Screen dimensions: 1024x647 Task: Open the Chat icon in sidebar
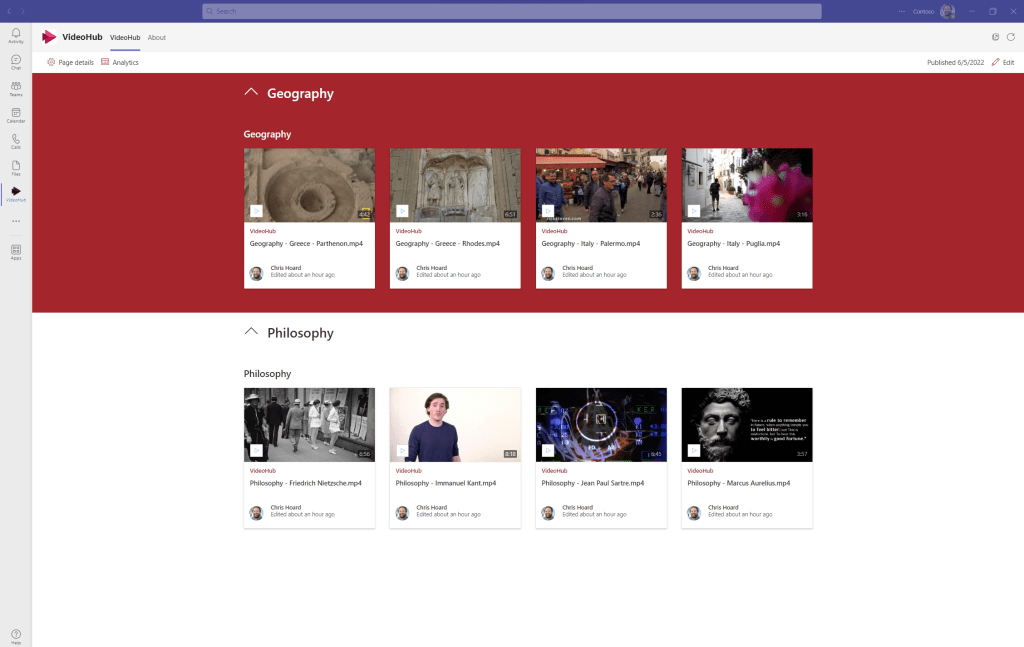(16, 62)
